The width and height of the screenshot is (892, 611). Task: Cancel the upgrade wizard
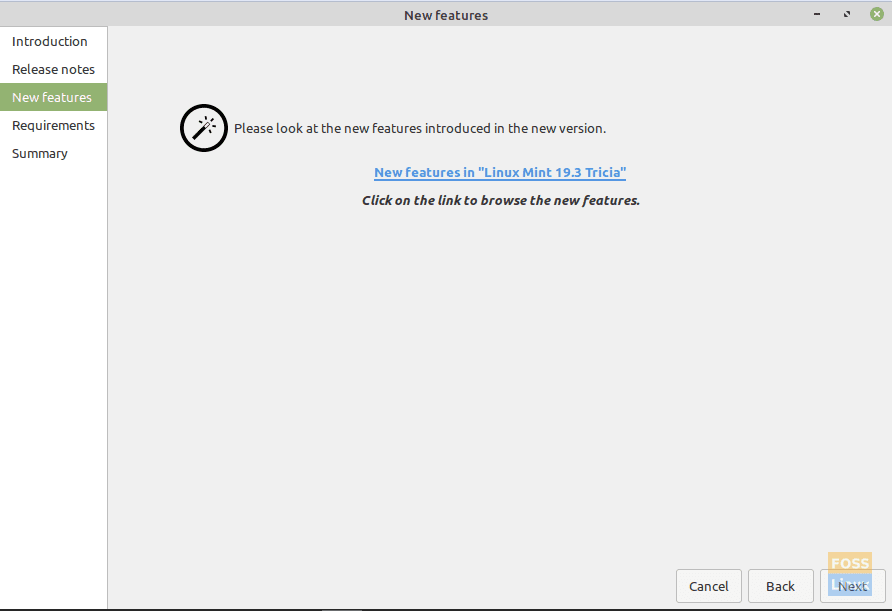pyautogui.click(x=708, y=586)
